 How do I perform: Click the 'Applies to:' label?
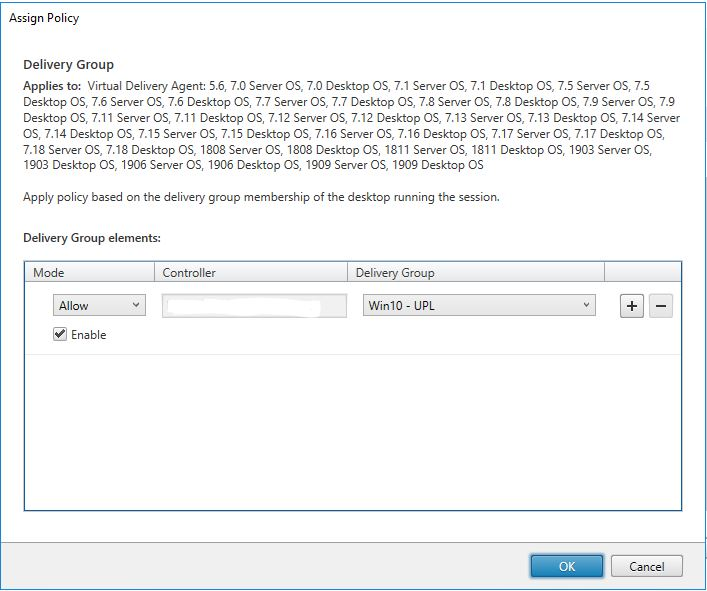52,86
